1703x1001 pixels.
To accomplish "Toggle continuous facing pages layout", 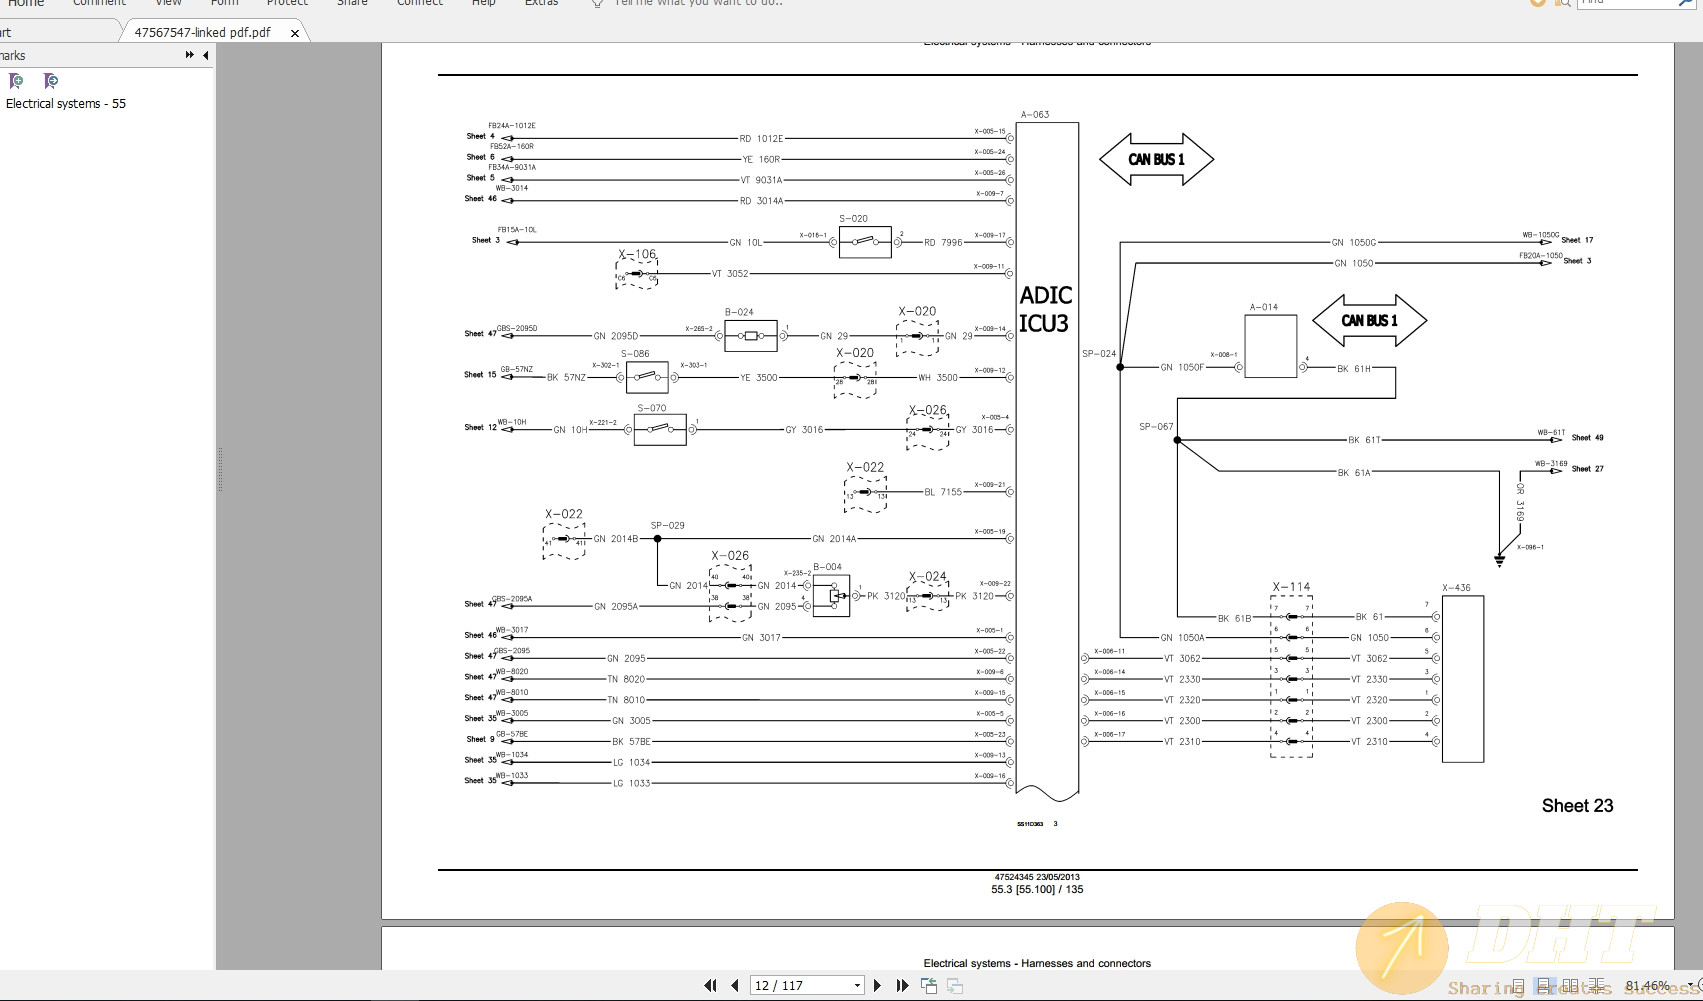I will 1596,985.
